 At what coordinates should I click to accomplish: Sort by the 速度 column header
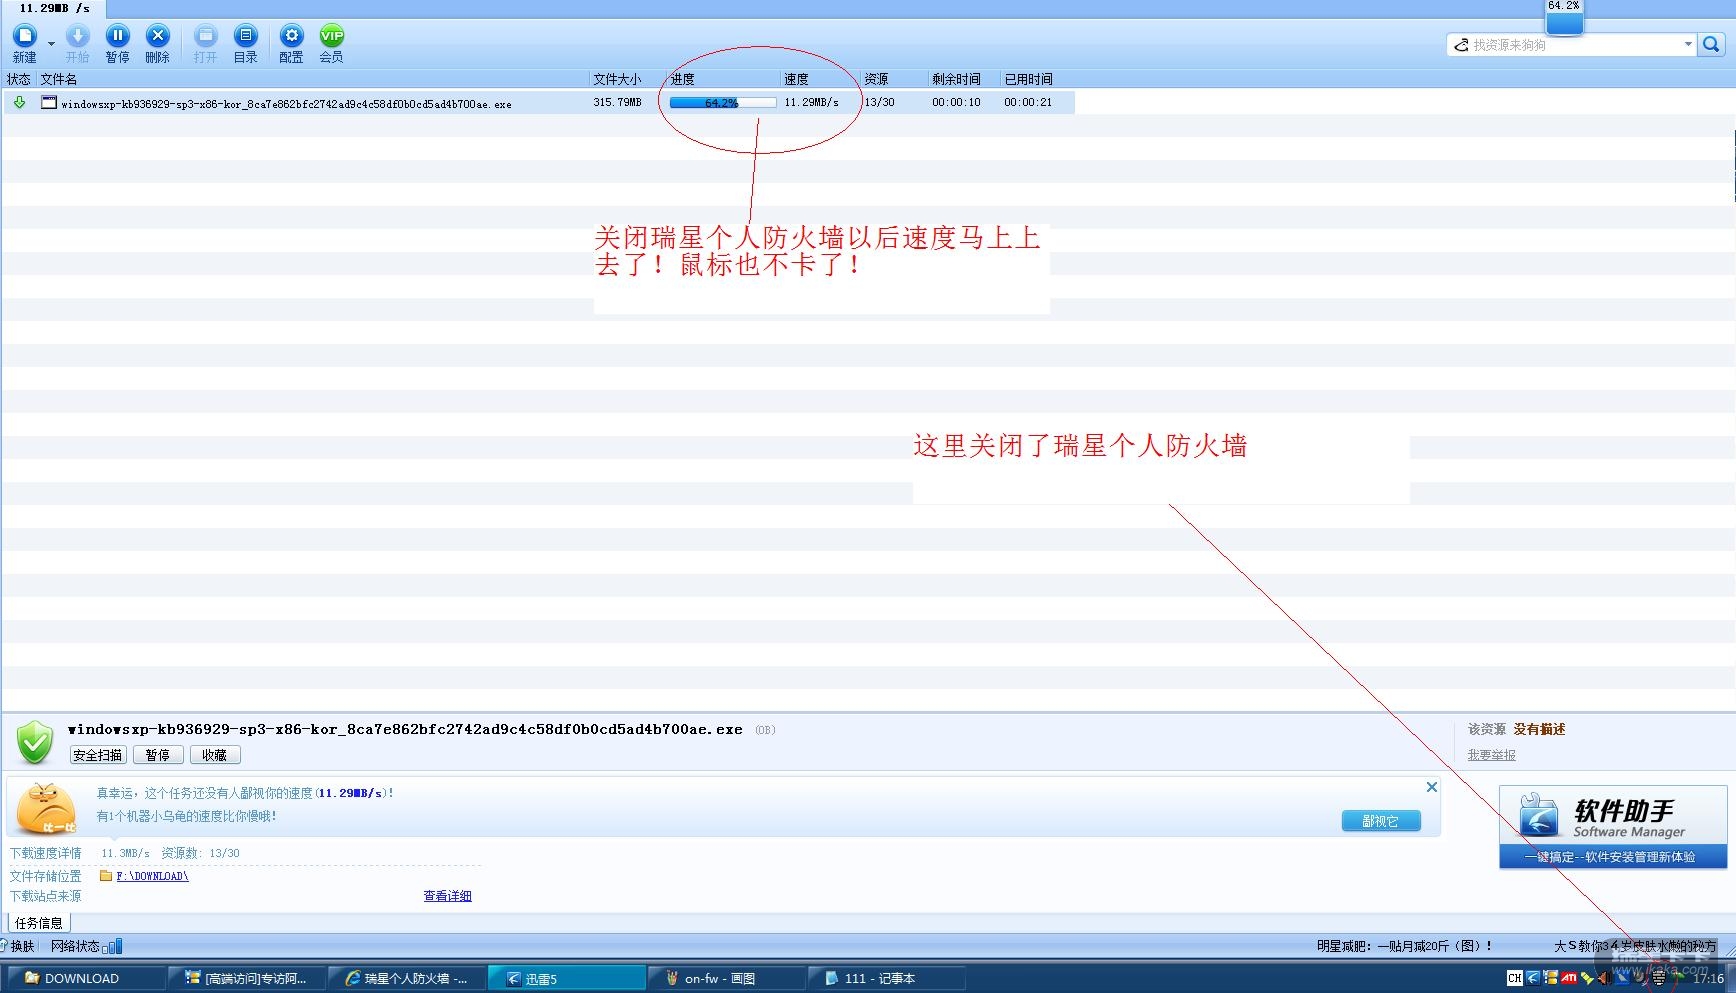(796, 79)
